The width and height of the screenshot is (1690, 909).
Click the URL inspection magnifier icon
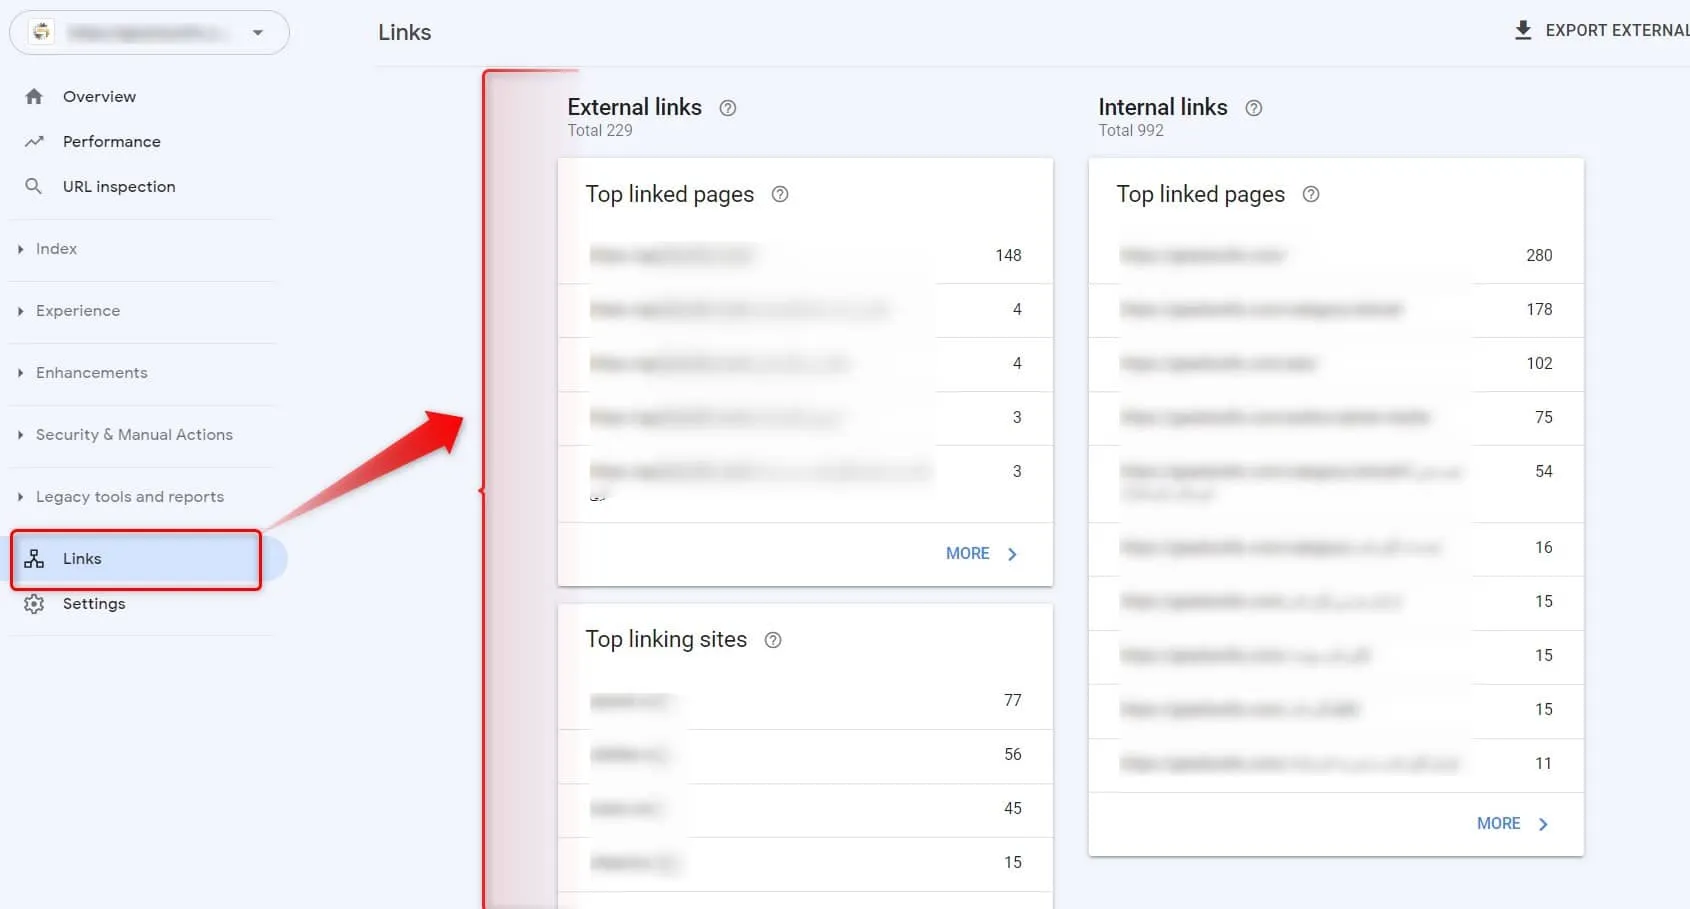pyautogui.click(x=34, y=187)
